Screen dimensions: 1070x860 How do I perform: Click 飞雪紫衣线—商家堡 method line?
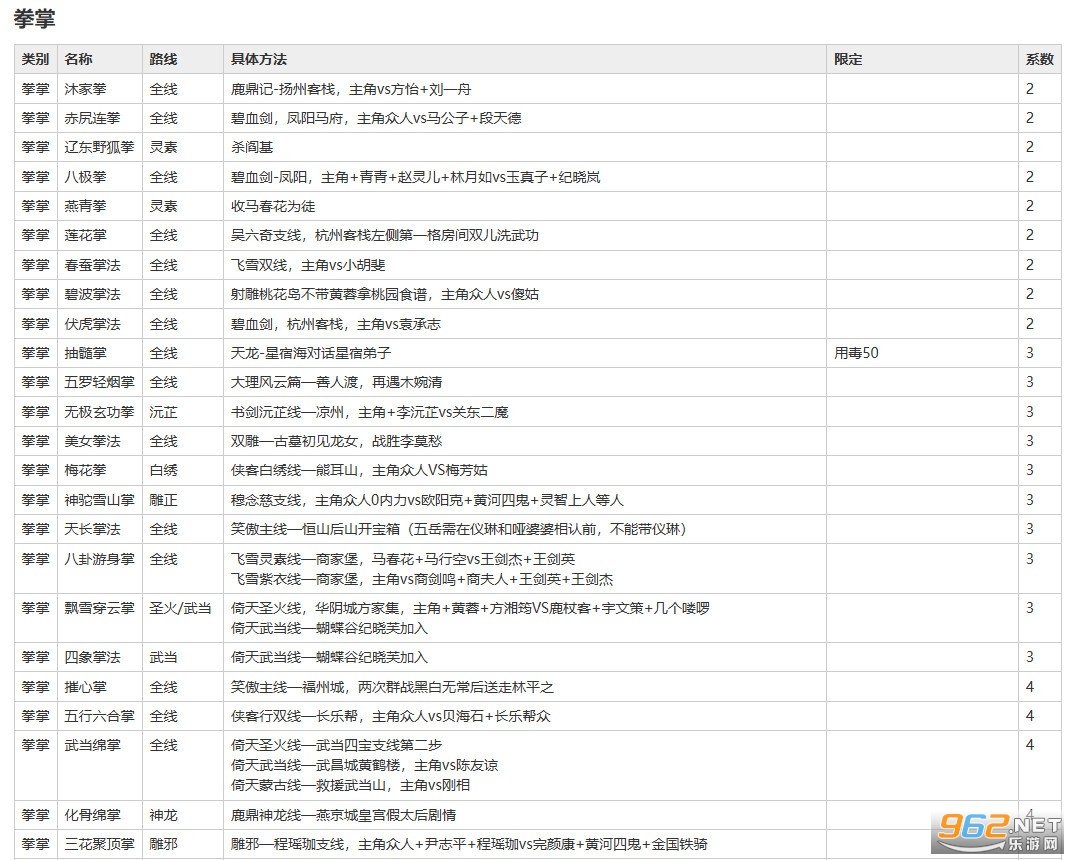(x=421, y=579)
